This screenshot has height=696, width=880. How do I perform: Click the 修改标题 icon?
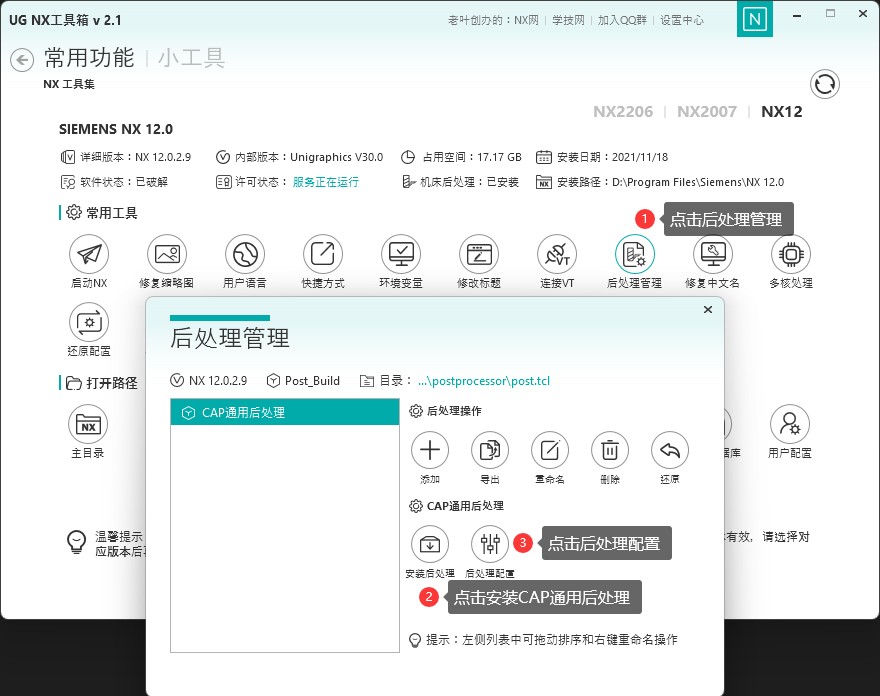479,254
